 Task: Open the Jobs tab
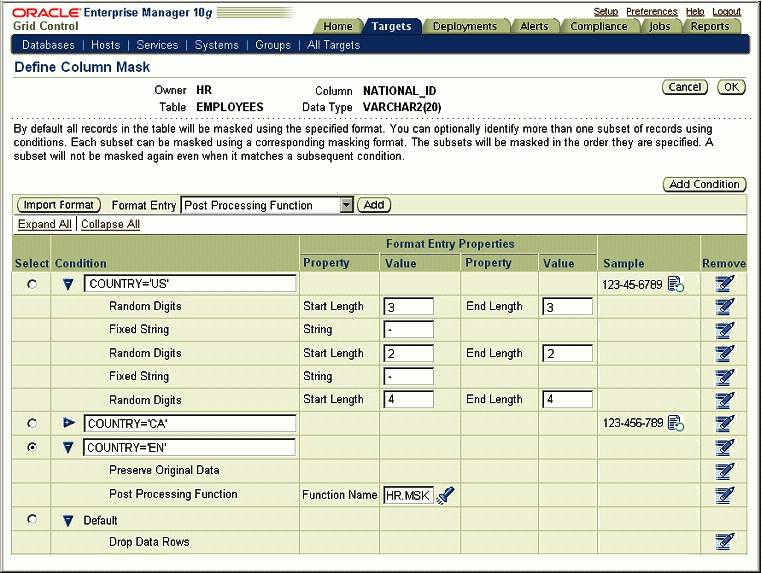pos(659,26)
